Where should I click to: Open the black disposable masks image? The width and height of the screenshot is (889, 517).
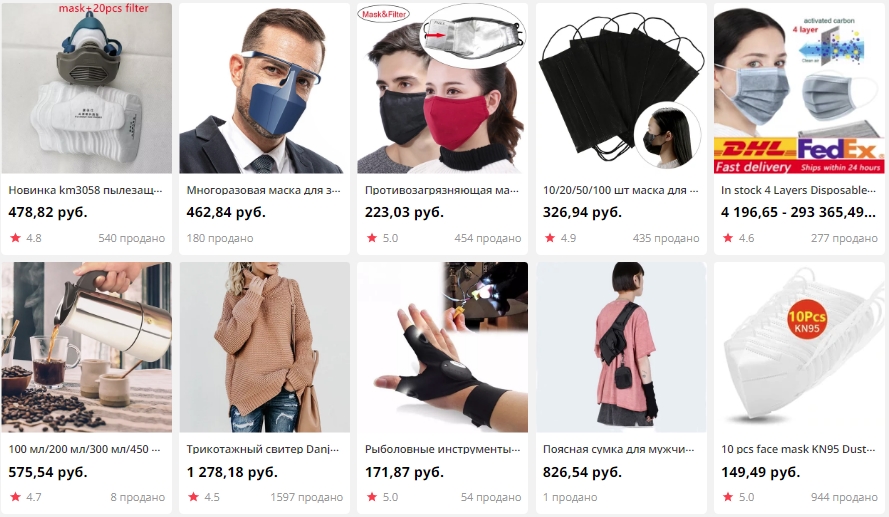point(621,88)
